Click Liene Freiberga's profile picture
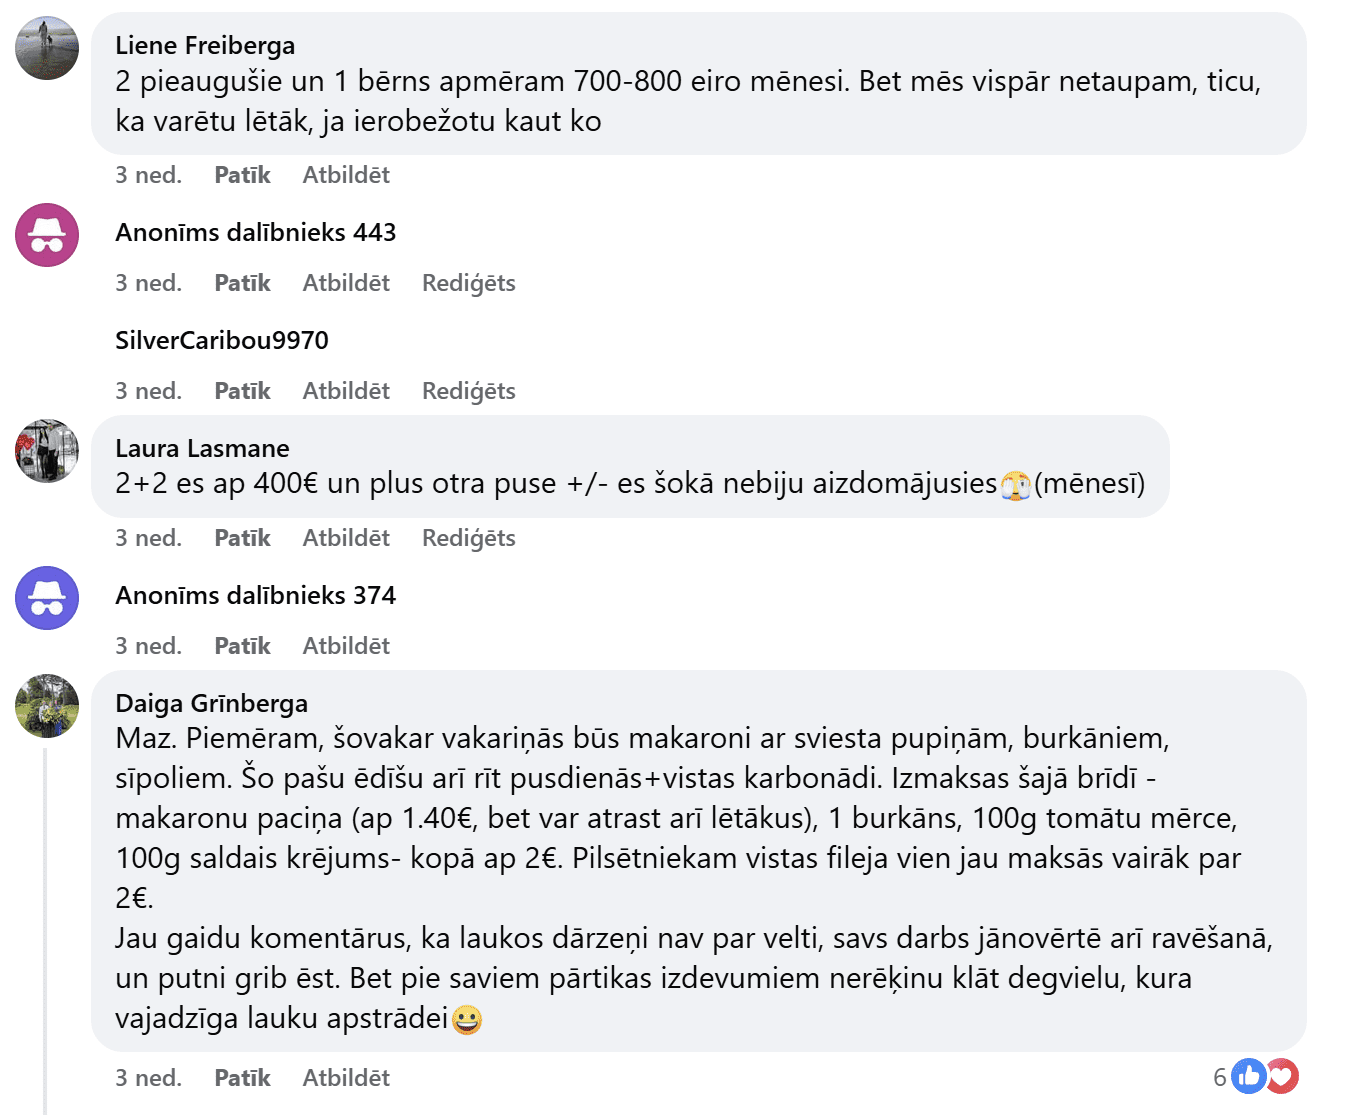 tap(47, 48)
